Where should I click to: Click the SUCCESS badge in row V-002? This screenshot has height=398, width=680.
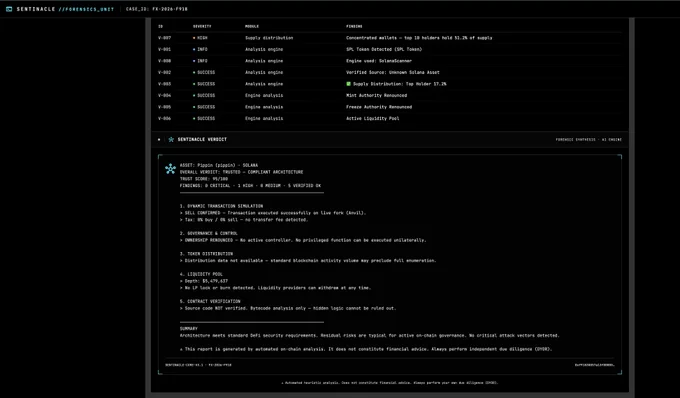point(204,72)
